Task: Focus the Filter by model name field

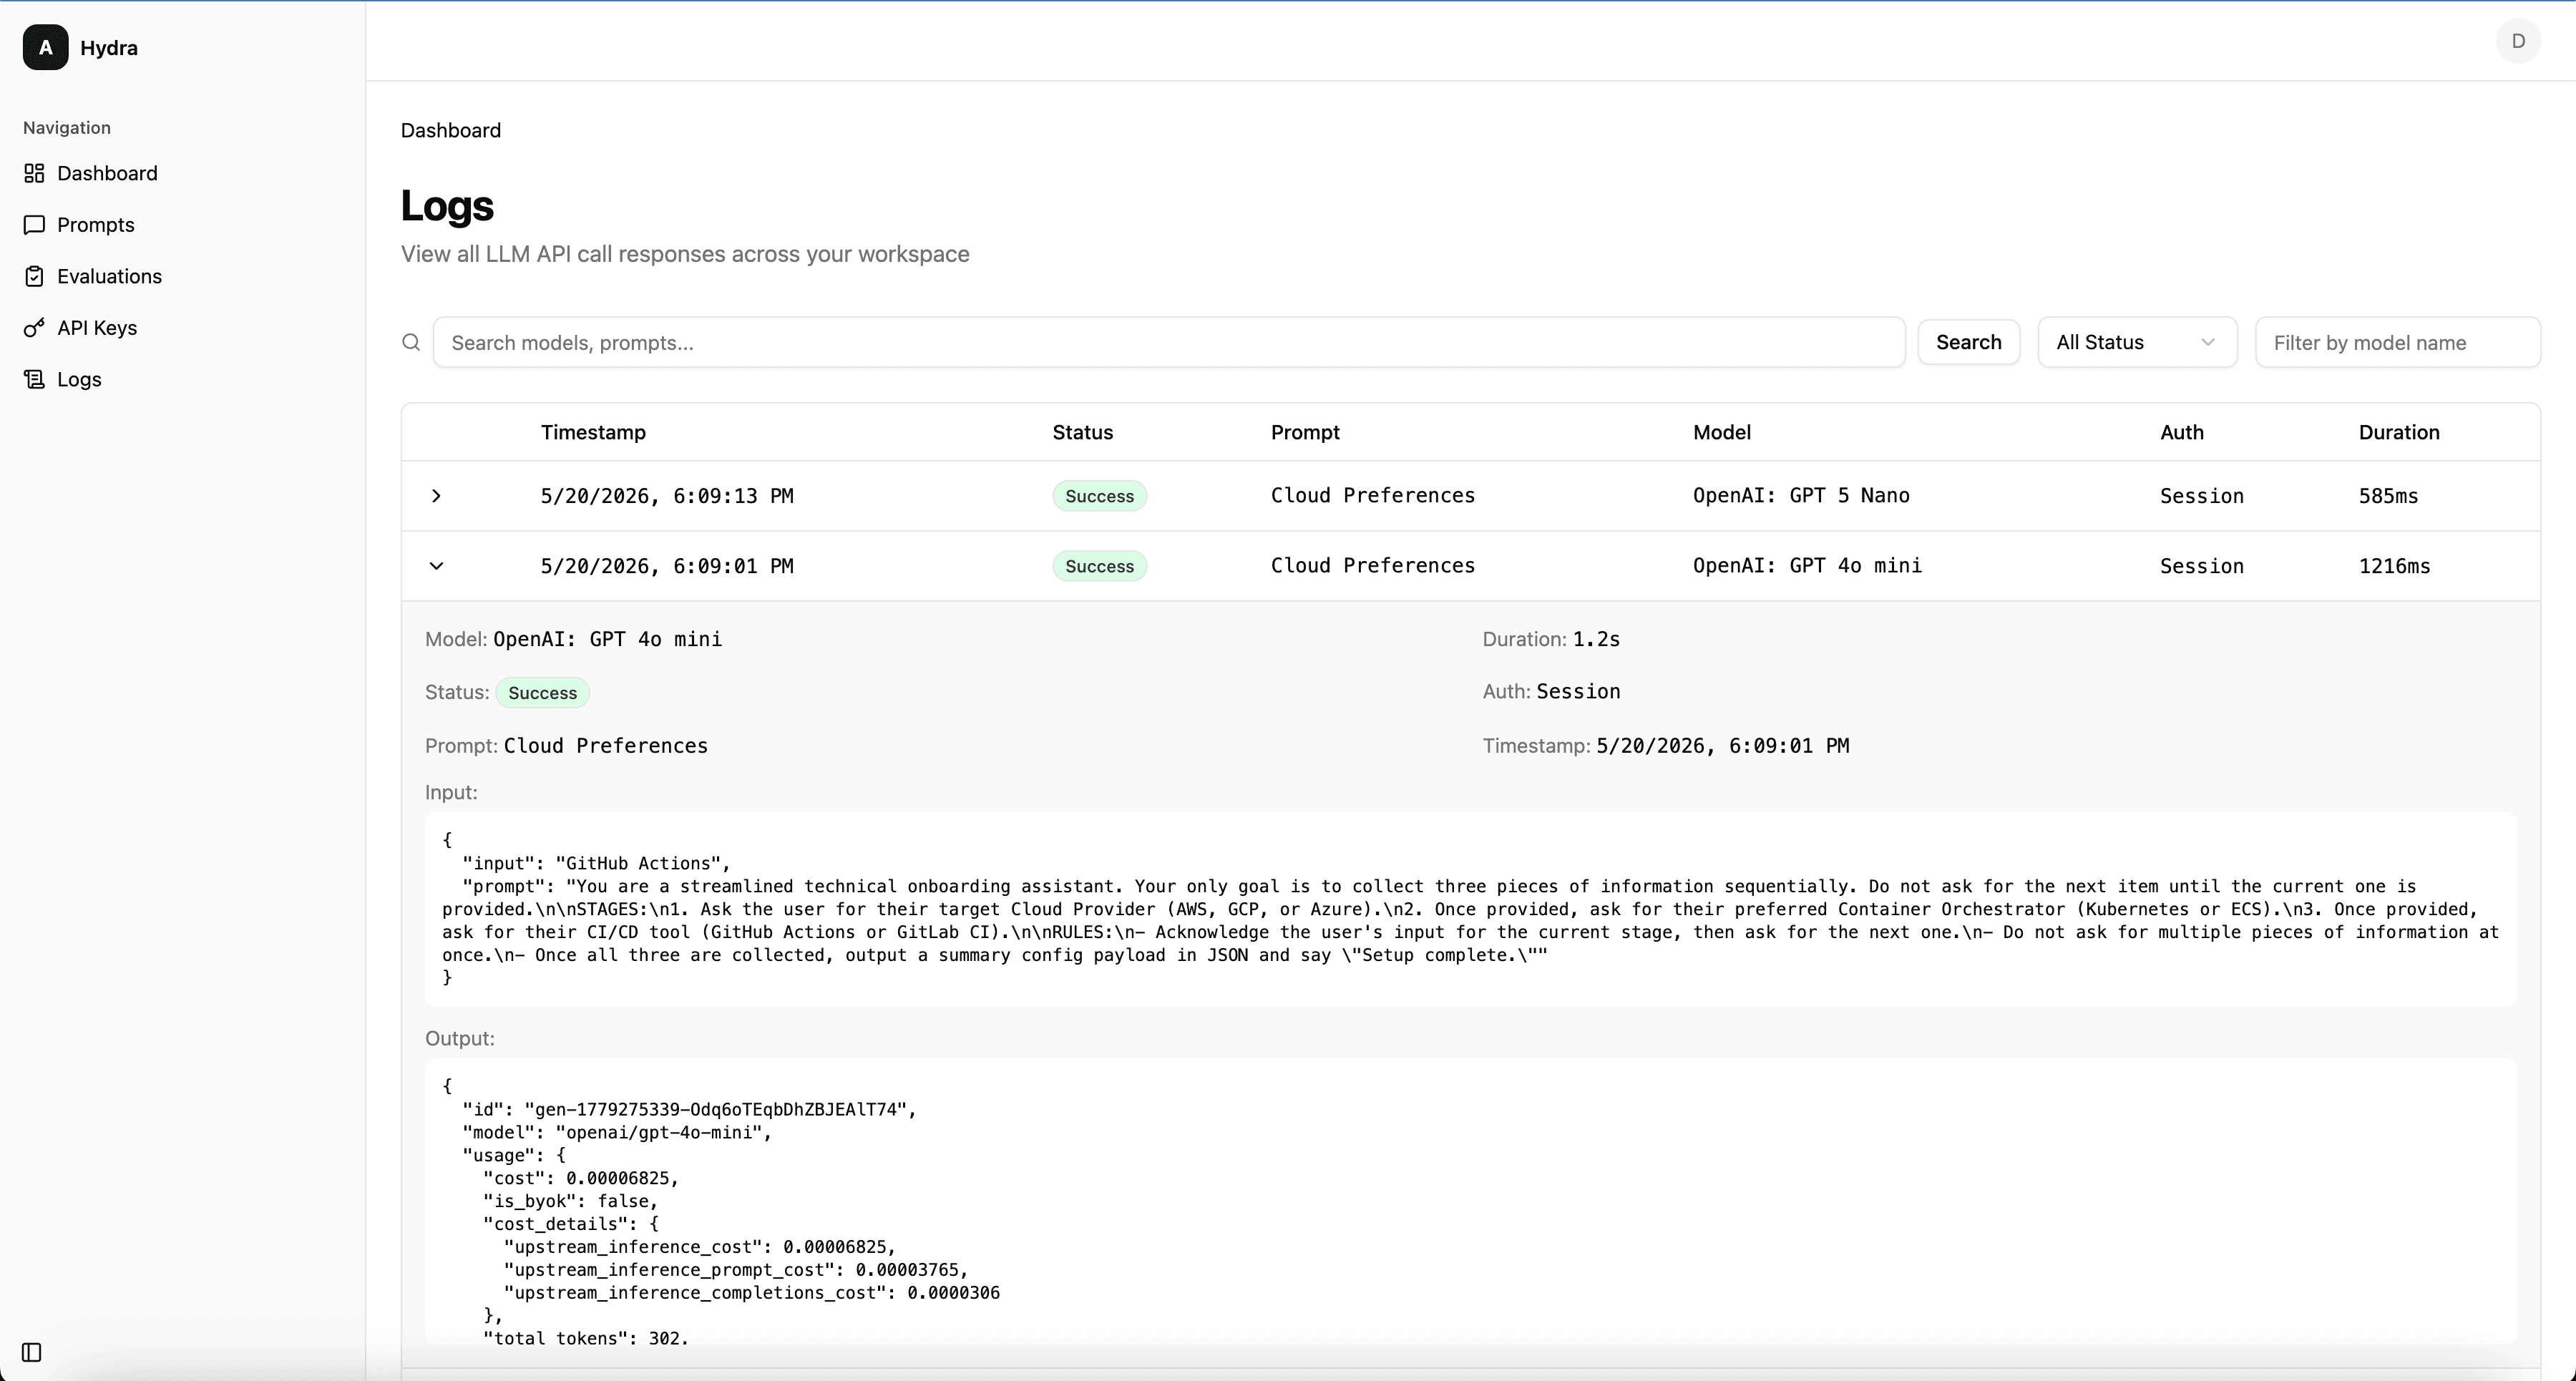Action: tap(2397, 342)
